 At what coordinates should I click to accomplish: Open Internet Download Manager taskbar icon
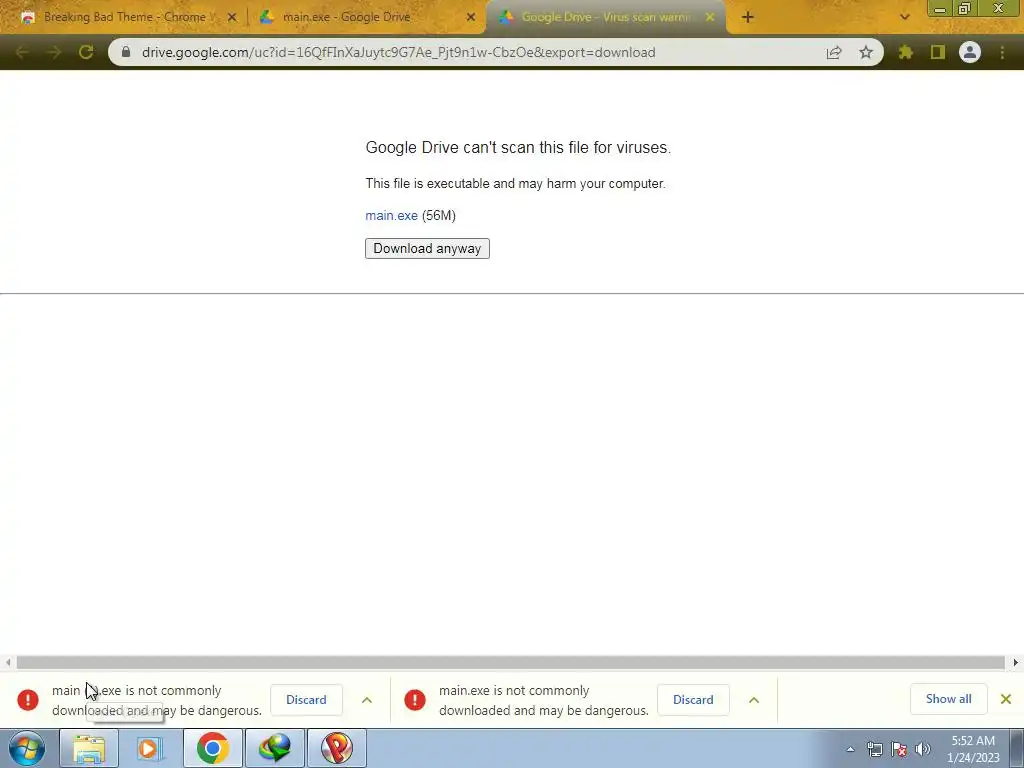pyautogui.click(x=274, y=748)
